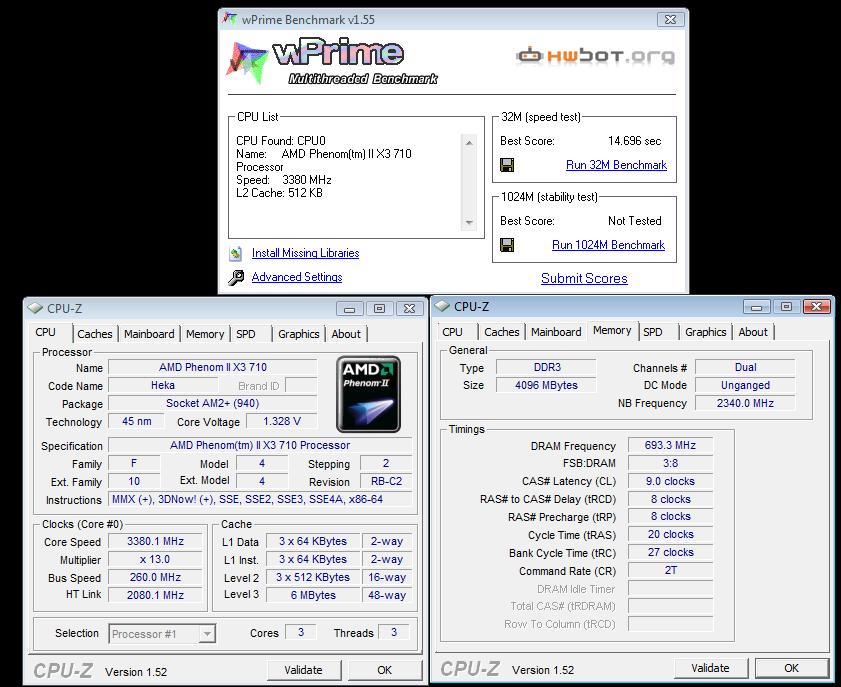This screenshot has height=687, width=841.
Task: Click OK in right CPU-Z window
Action: pyautogui.click(x=792, y=668)
